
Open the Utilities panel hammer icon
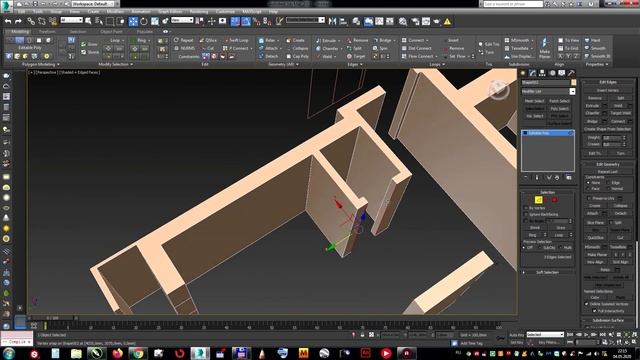pos(571,73)
